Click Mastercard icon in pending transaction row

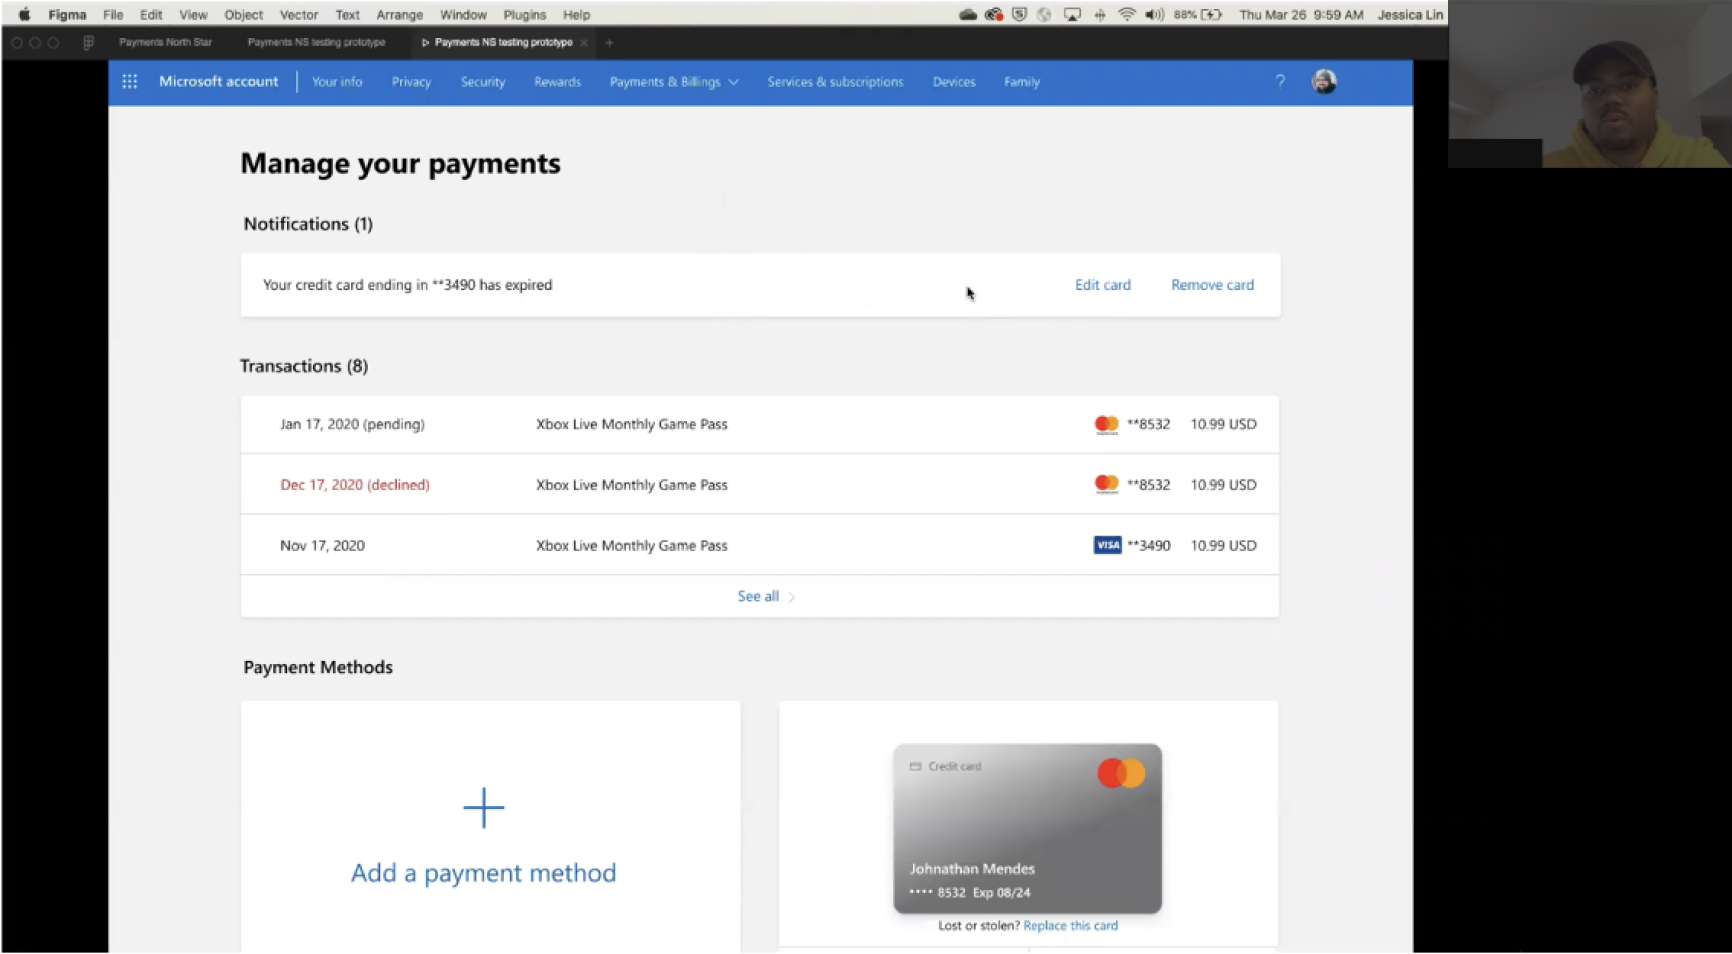(x=1106, y=424)
